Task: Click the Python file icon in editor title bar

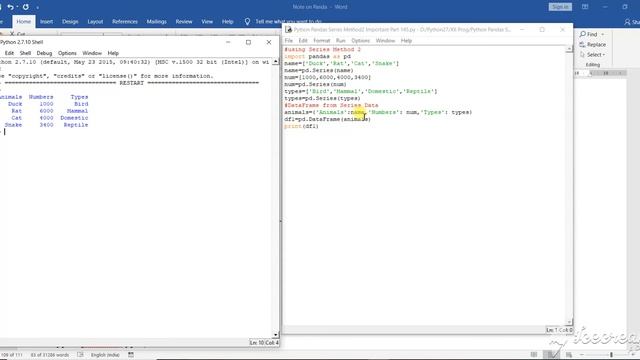Action: (289, 29)
